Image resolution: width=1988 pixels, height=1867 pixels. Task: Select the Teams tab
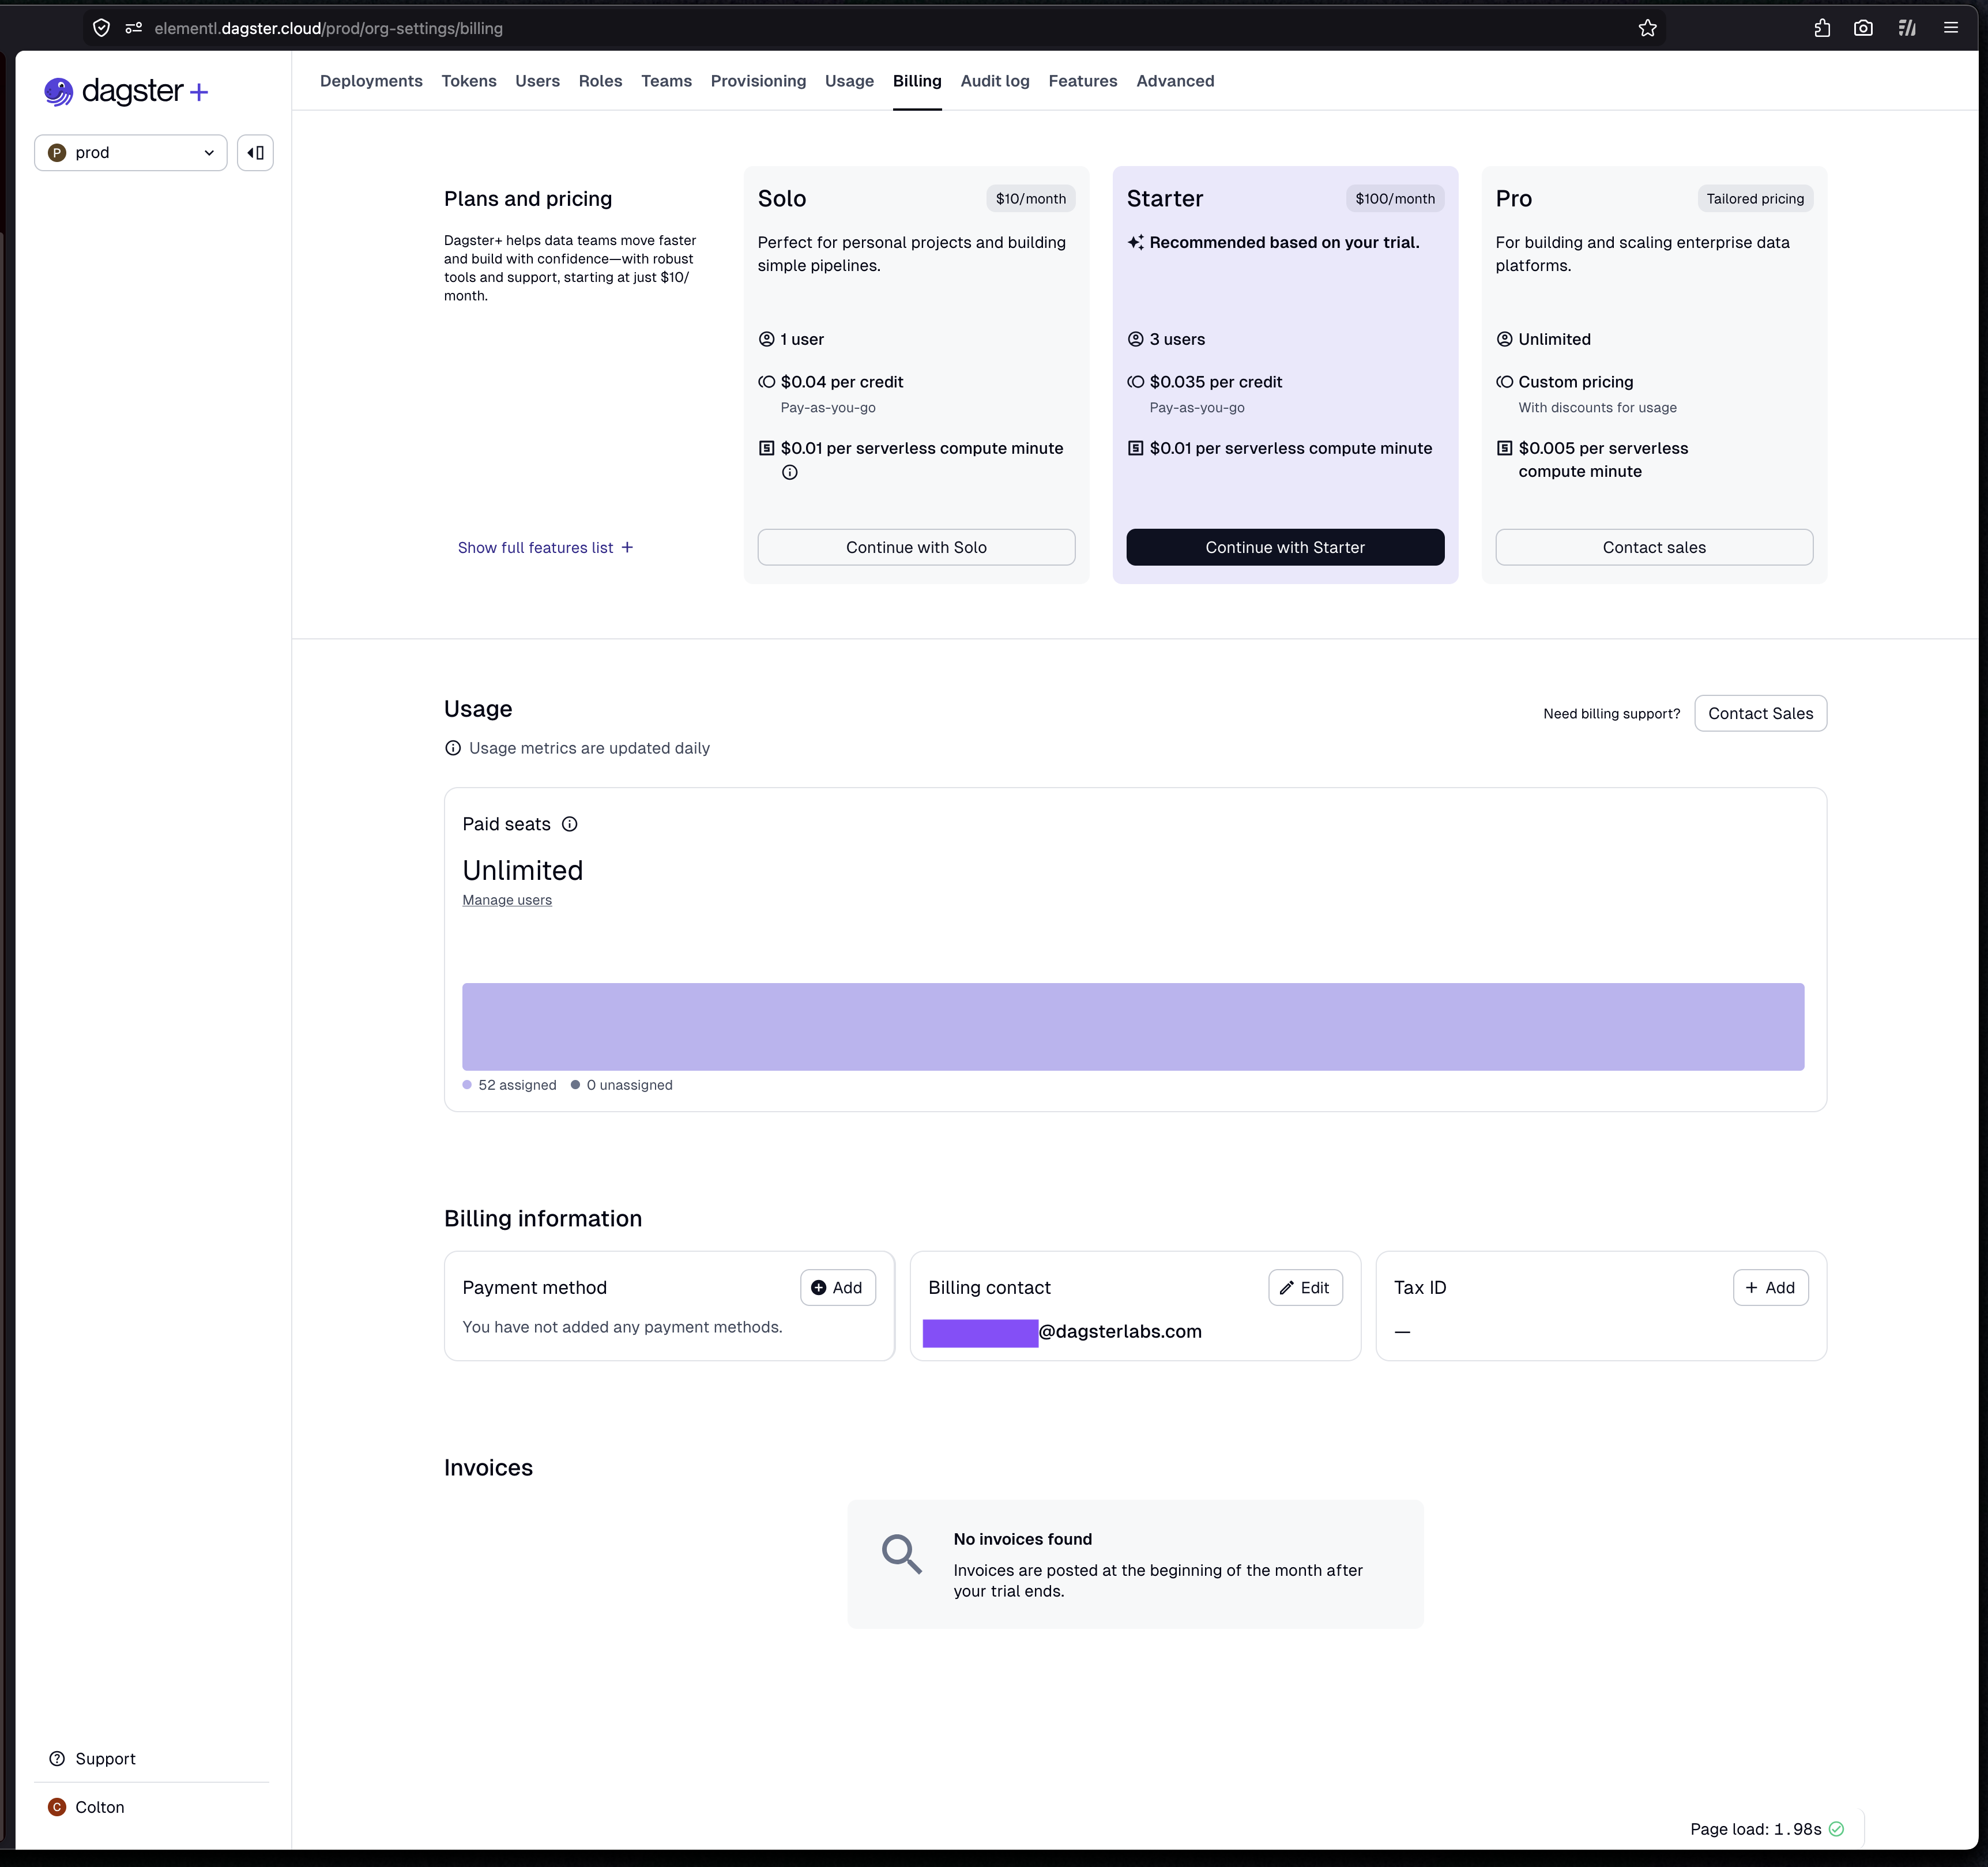666,81
